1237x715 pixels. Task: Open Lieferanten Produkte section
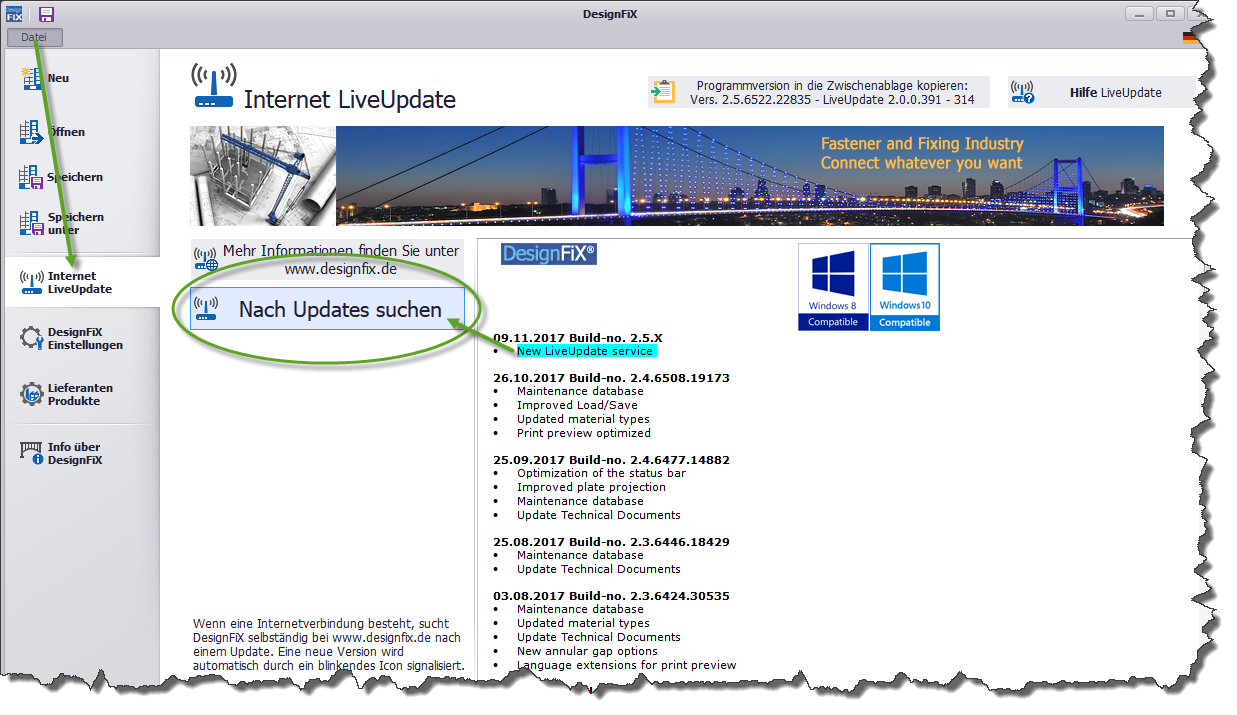click(x=80, y=394)
